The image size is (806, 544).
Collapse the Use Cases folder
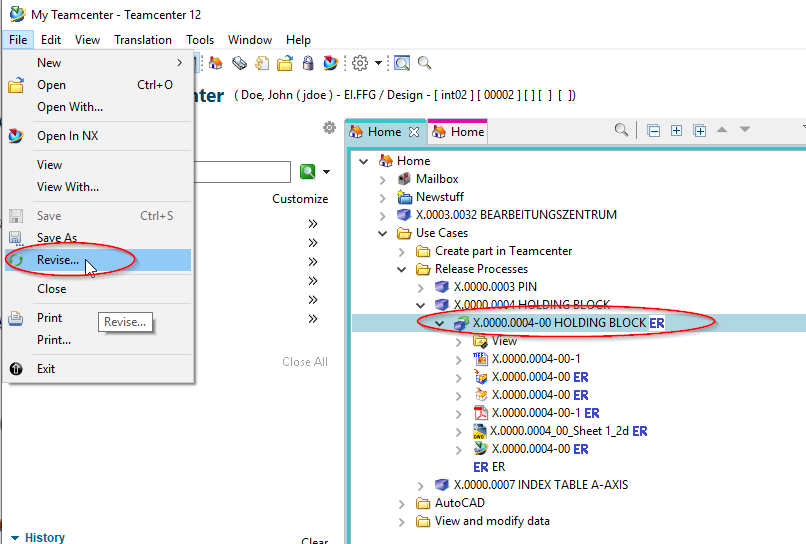click(383, 233)
